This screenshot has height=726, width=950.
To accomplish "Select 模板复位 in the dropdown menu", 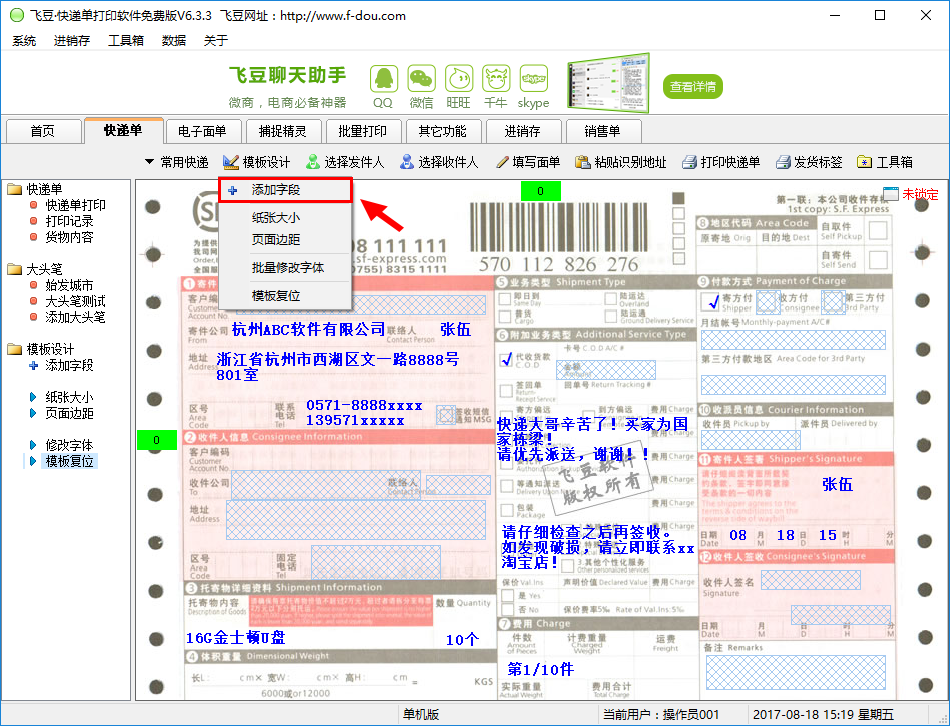I will pos(285,296).
